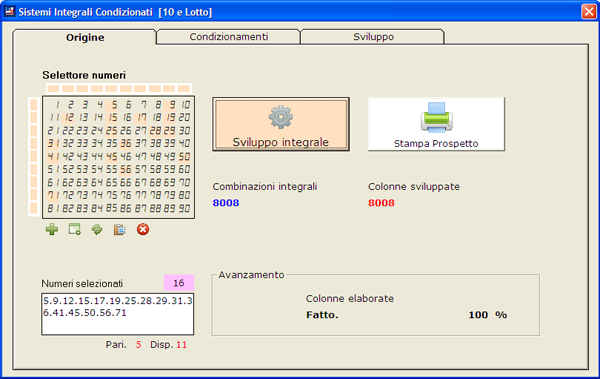
Task: Click the red X clear icon
Action: coord(143,229)
